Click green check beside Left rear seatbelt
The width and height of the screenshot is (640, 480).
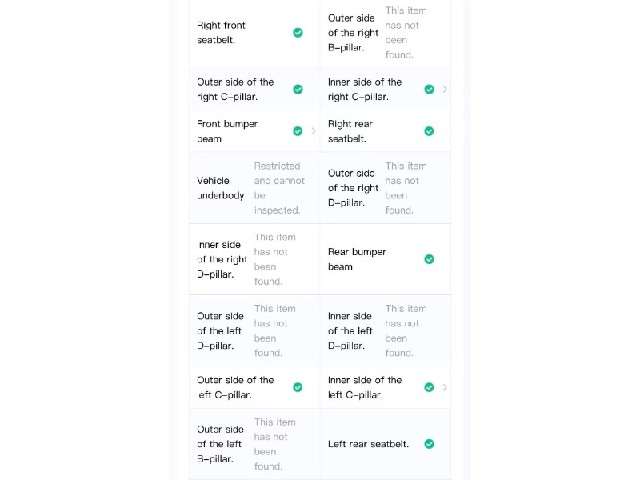click(x=429, y=444)
